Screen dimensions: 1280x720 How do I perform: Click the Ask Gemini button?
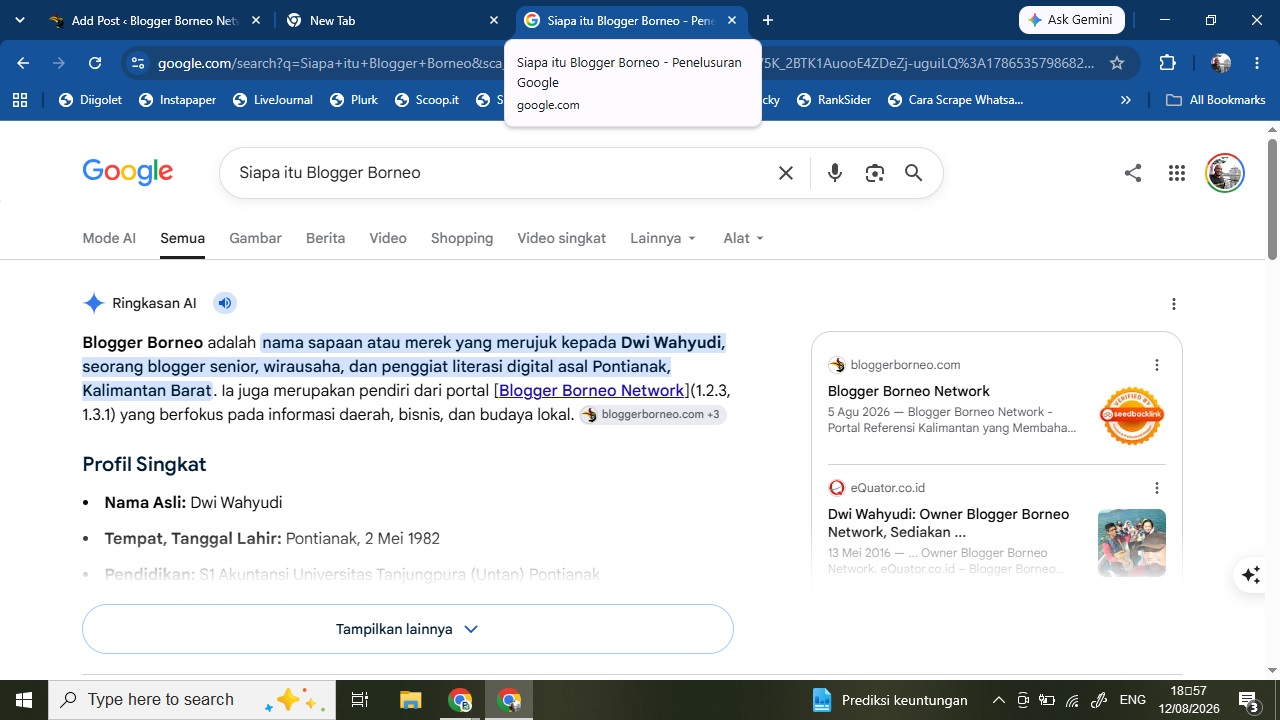1072,20
